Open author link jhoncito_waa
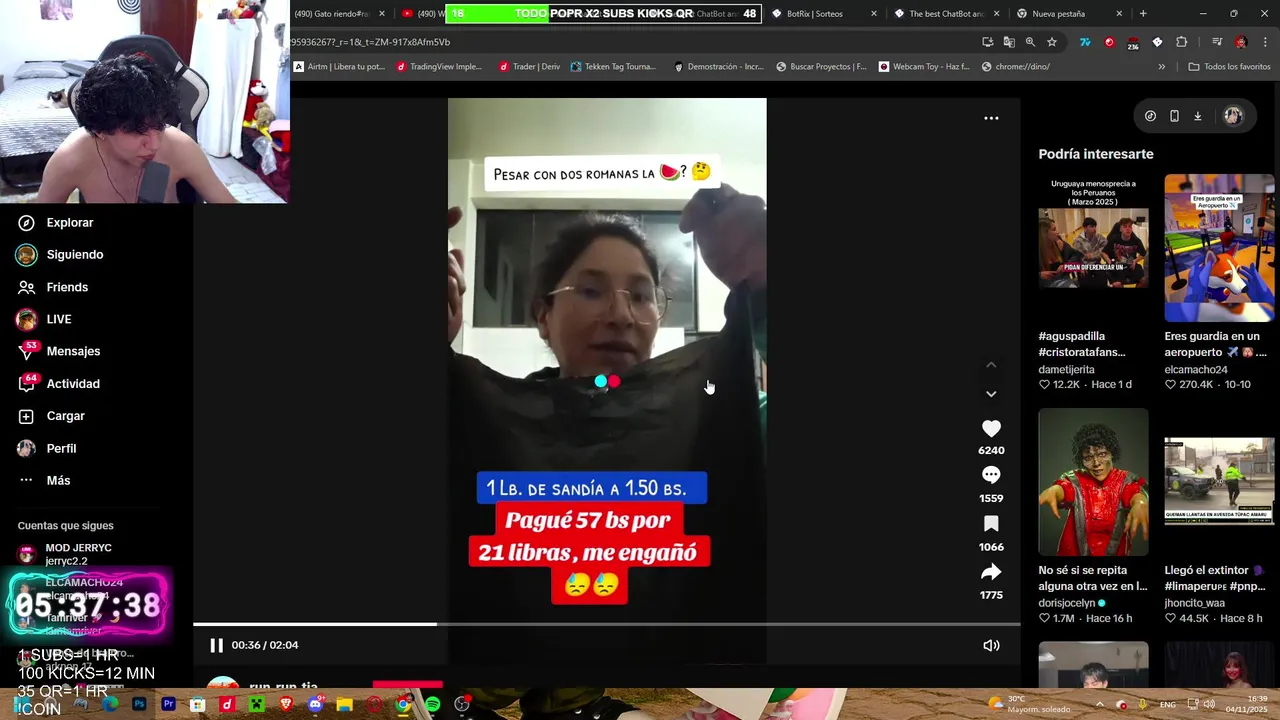1280x720 pixels. coord(1194,603)
